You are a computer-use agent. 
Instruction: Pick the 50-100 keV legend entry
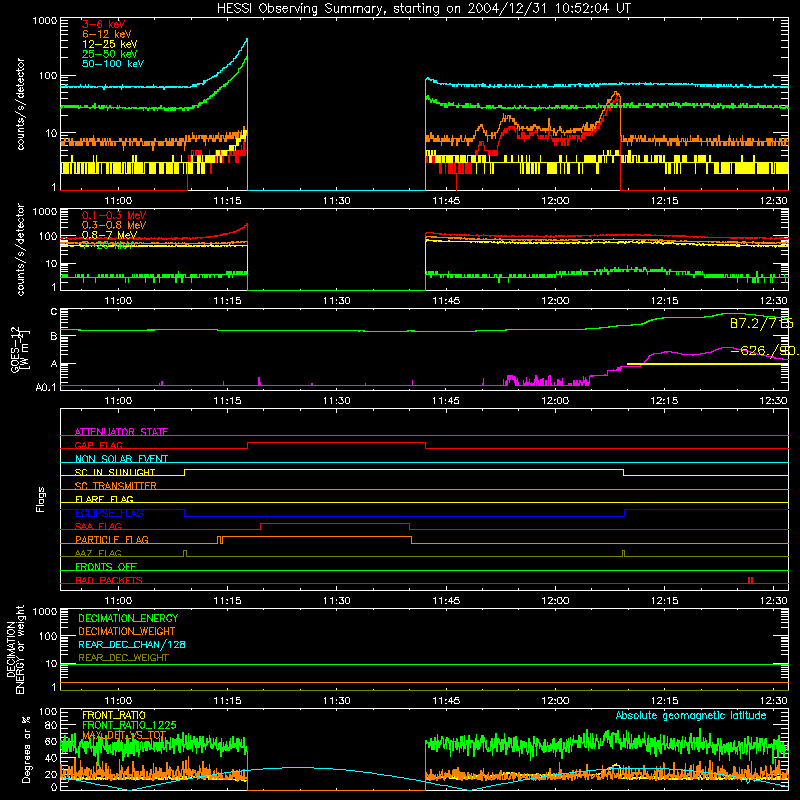point(113,64)
